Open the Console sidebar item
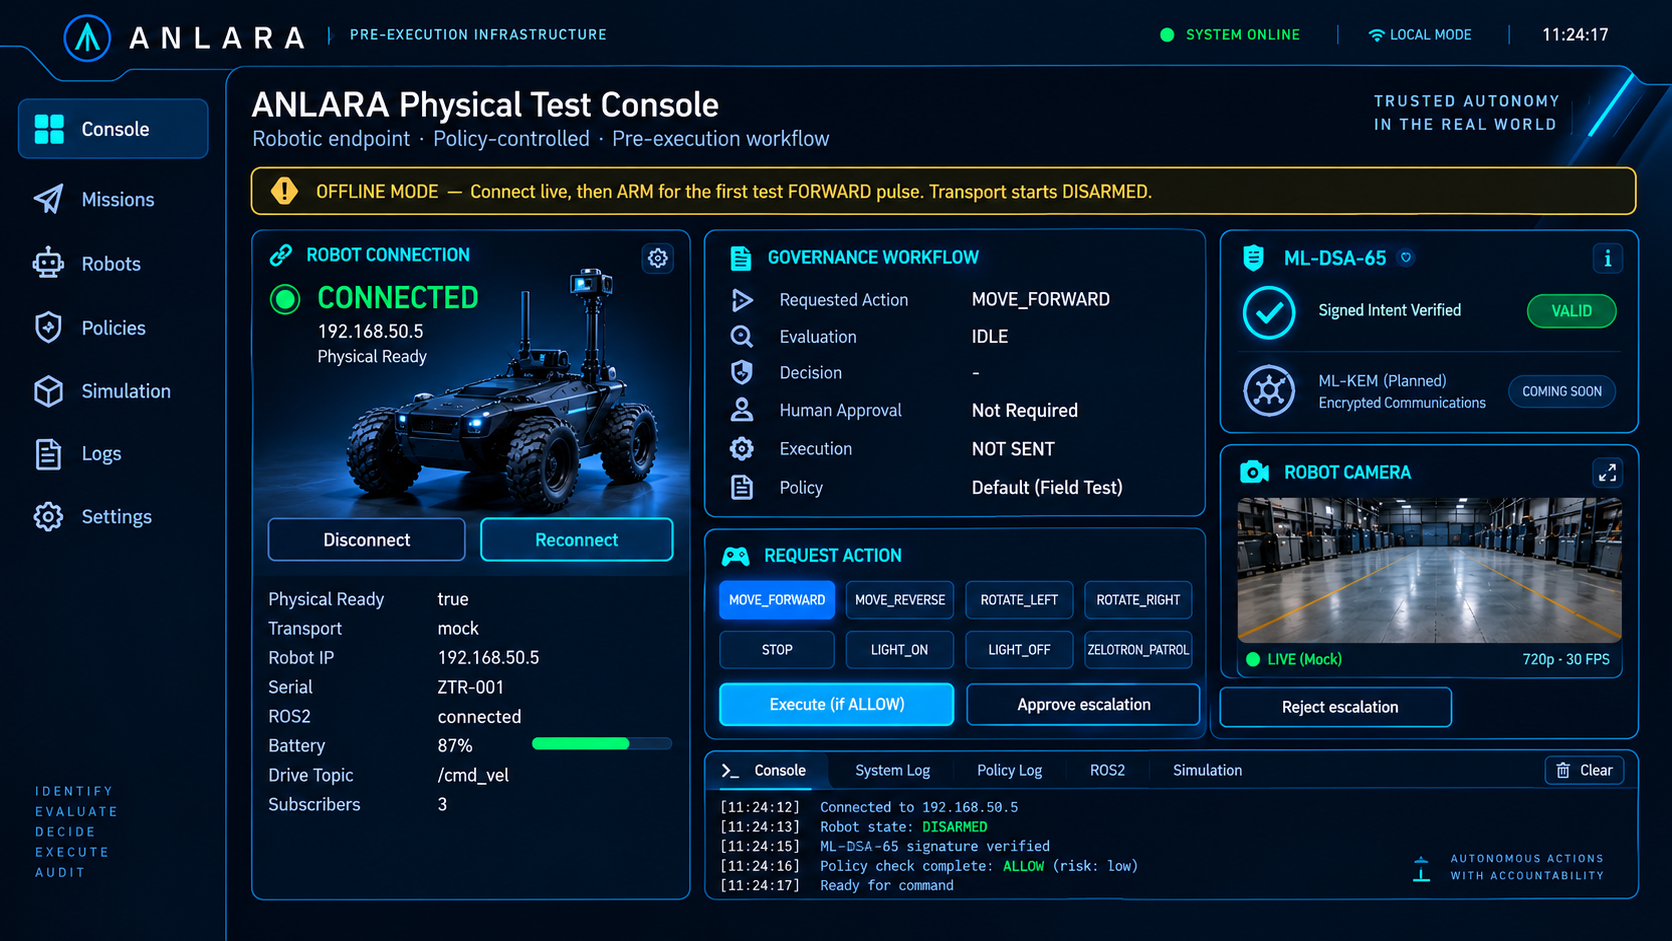Viewport: 1672px width, 941px height. pos(113,129)
